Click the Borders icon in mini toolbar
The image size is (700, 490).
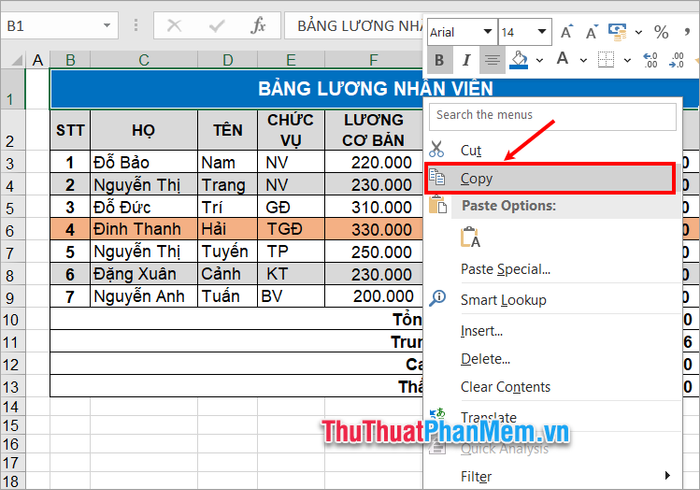point(605,60)
